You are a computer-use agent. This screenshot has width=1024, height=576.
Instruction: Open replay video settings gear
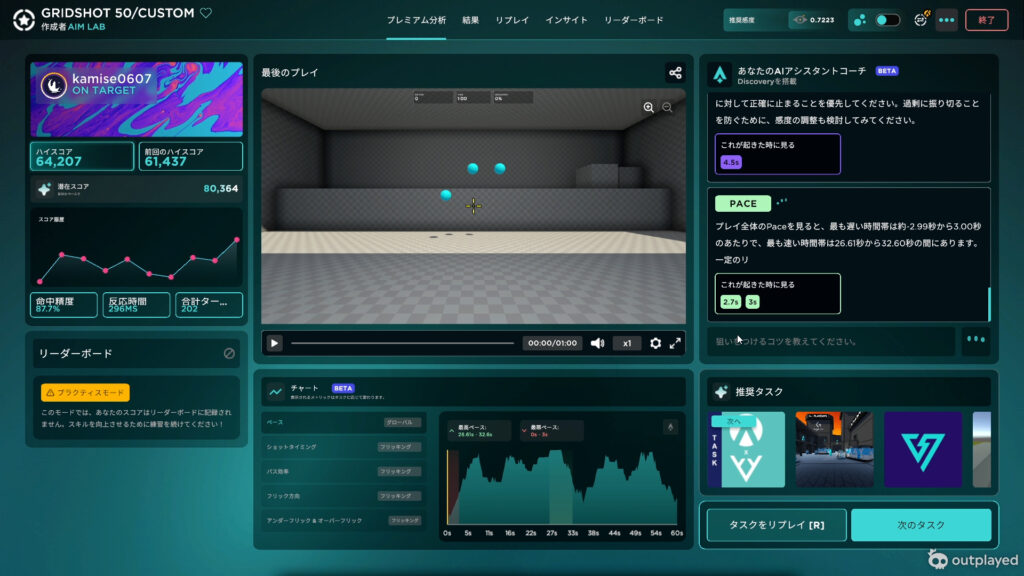coord(655,343)
